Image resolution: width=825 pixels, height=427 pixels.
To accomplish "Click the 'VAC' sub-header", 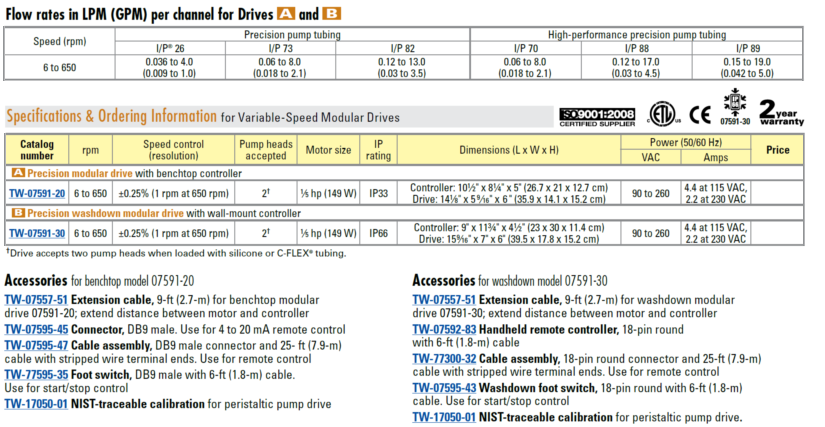I will click(650, 157).
